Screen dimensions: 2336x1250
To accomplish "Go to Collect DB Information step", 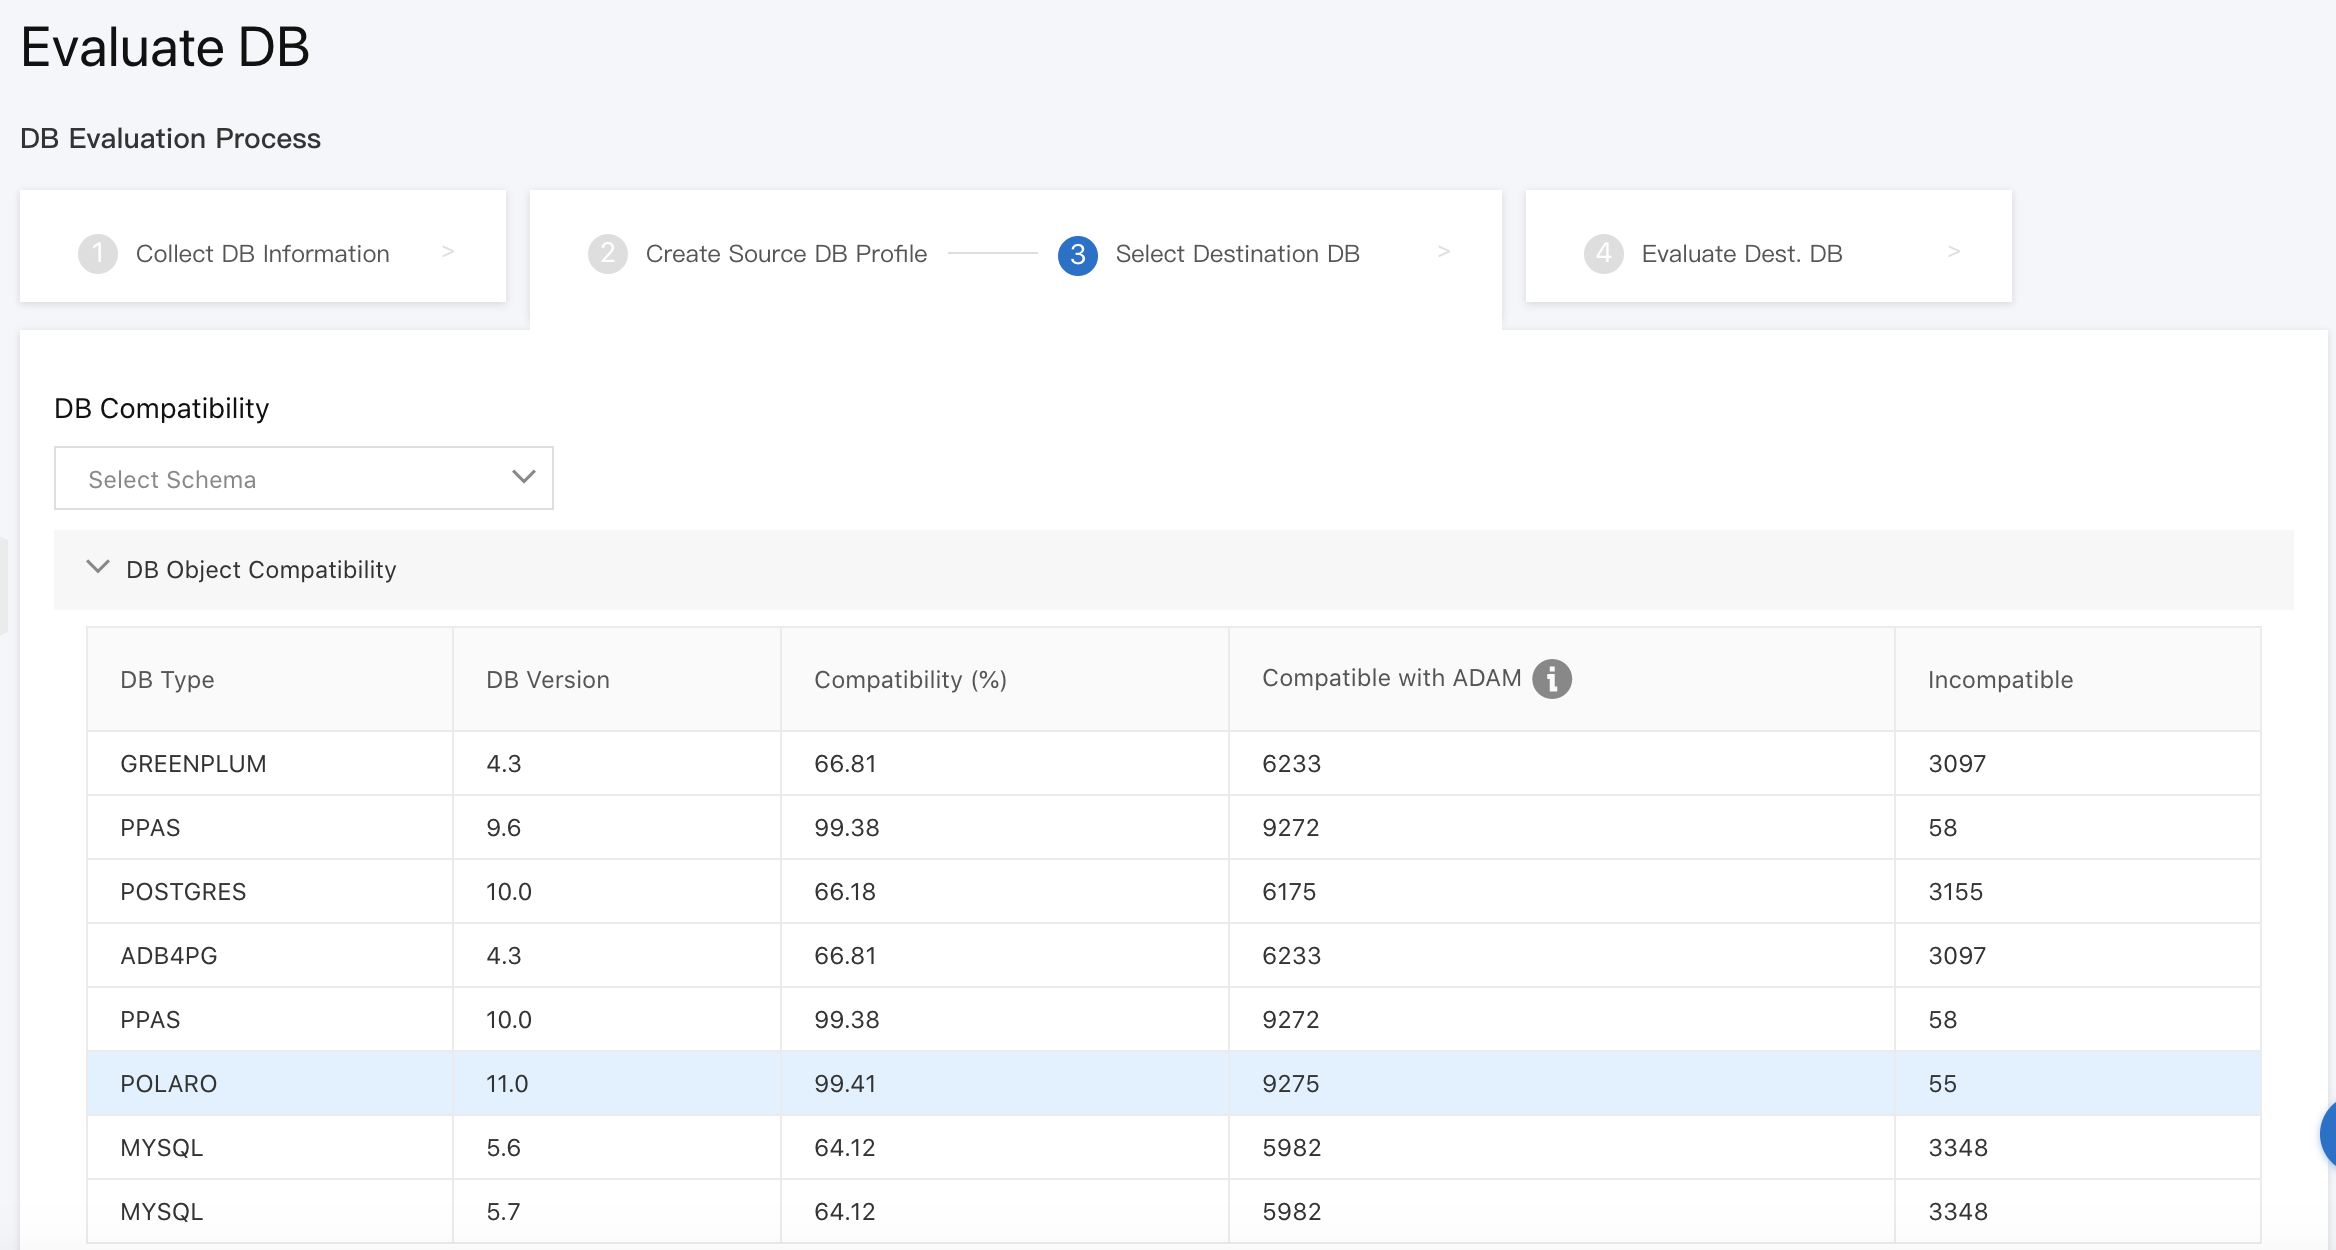I will pyautogui.click(x=262, y=254).
